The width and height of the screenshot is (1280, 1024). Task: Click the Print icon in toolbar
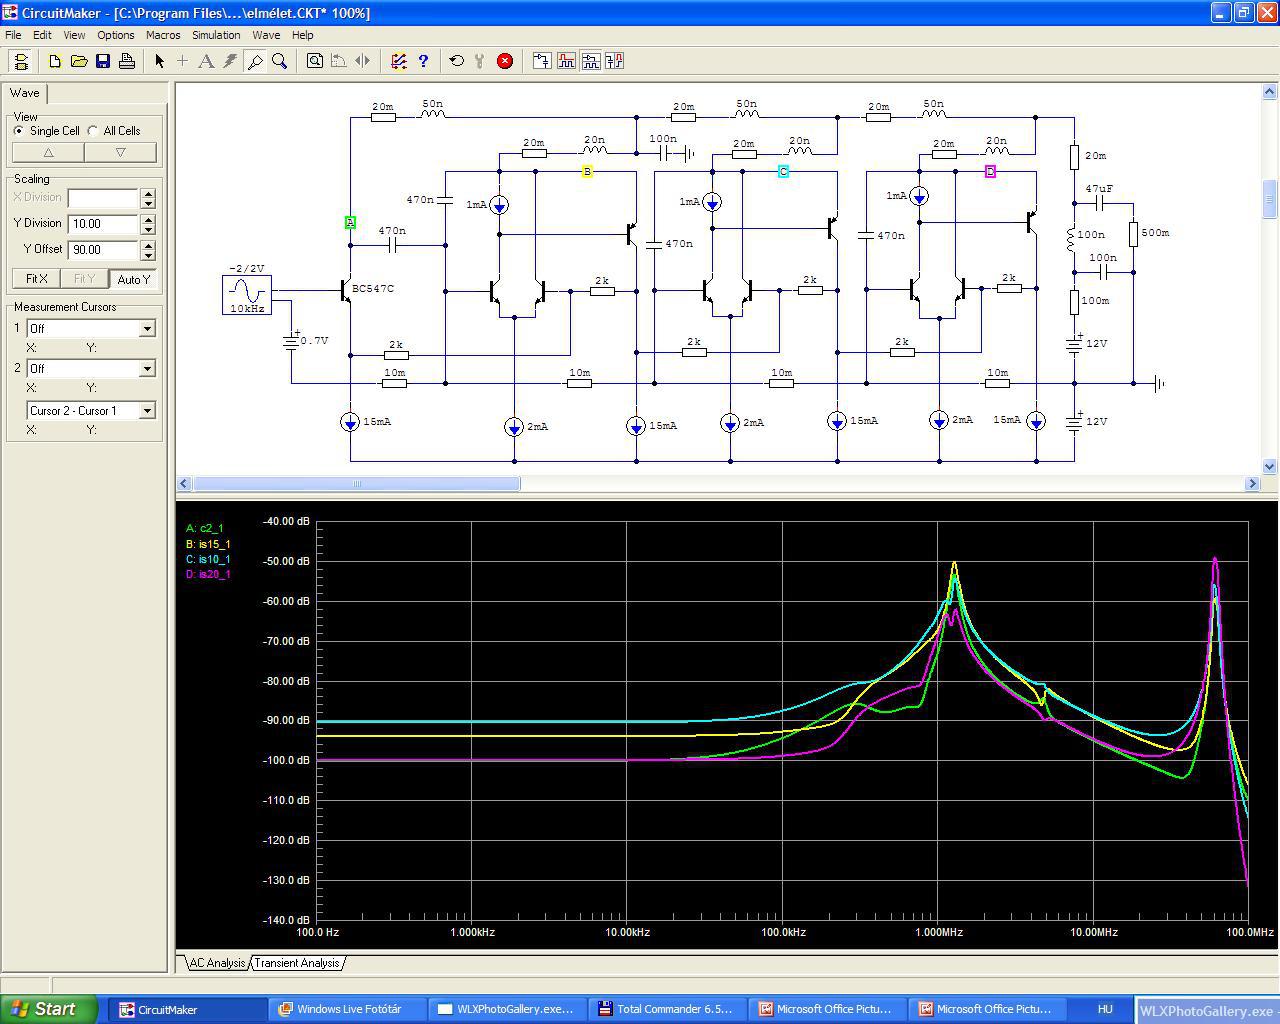(x=127, y=61)
